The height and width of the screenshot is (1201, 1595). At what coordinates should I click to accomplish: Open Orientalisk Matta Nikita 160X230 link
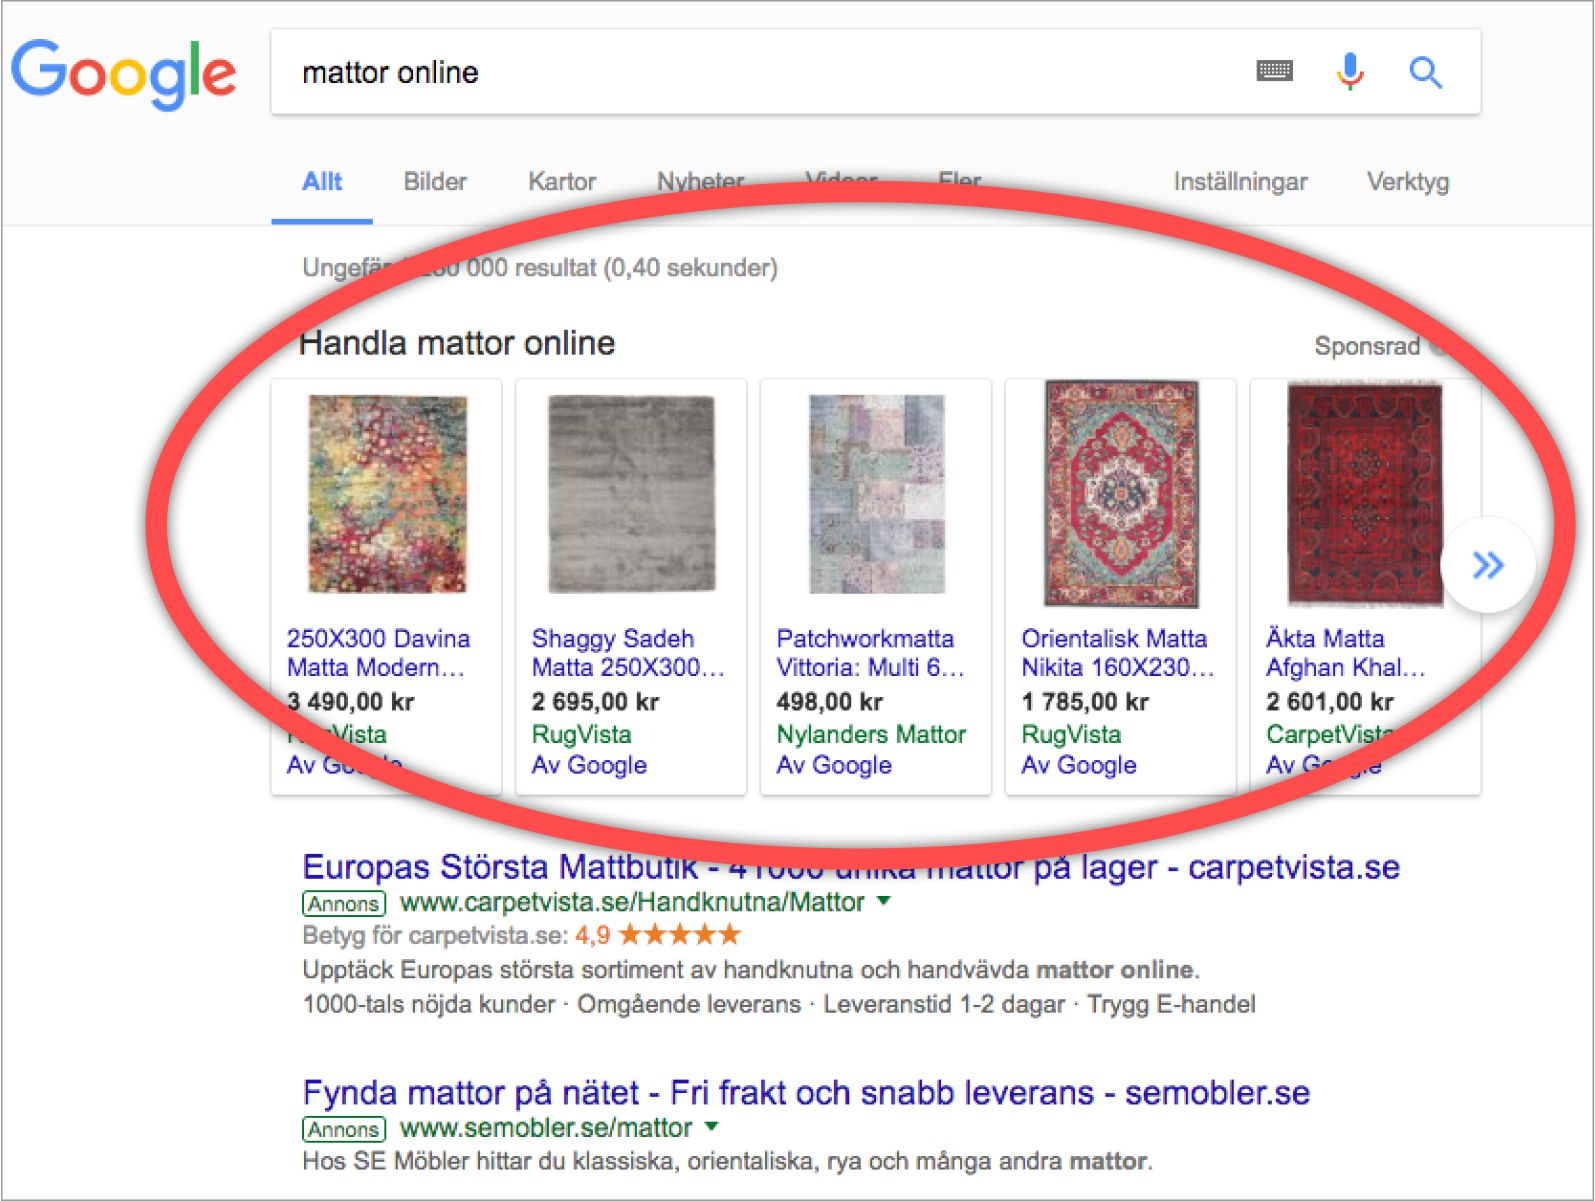point(1117,653)
